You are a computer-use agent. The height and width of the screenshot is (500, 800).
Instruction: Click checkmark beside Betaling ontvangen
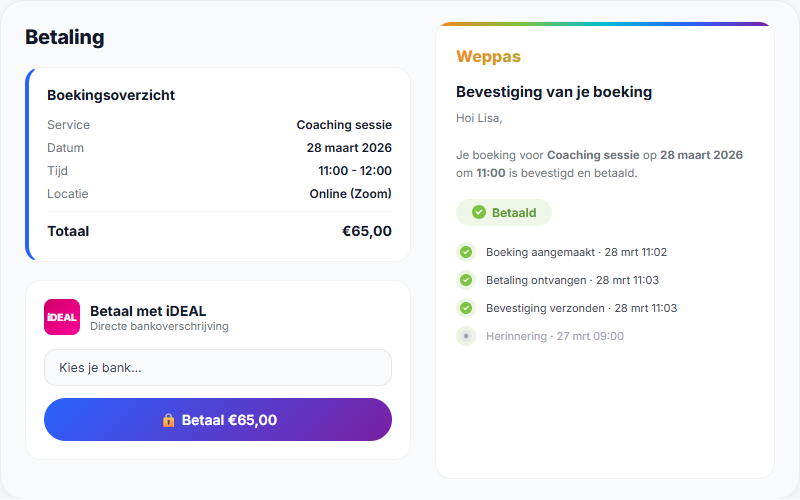(465, 280)
